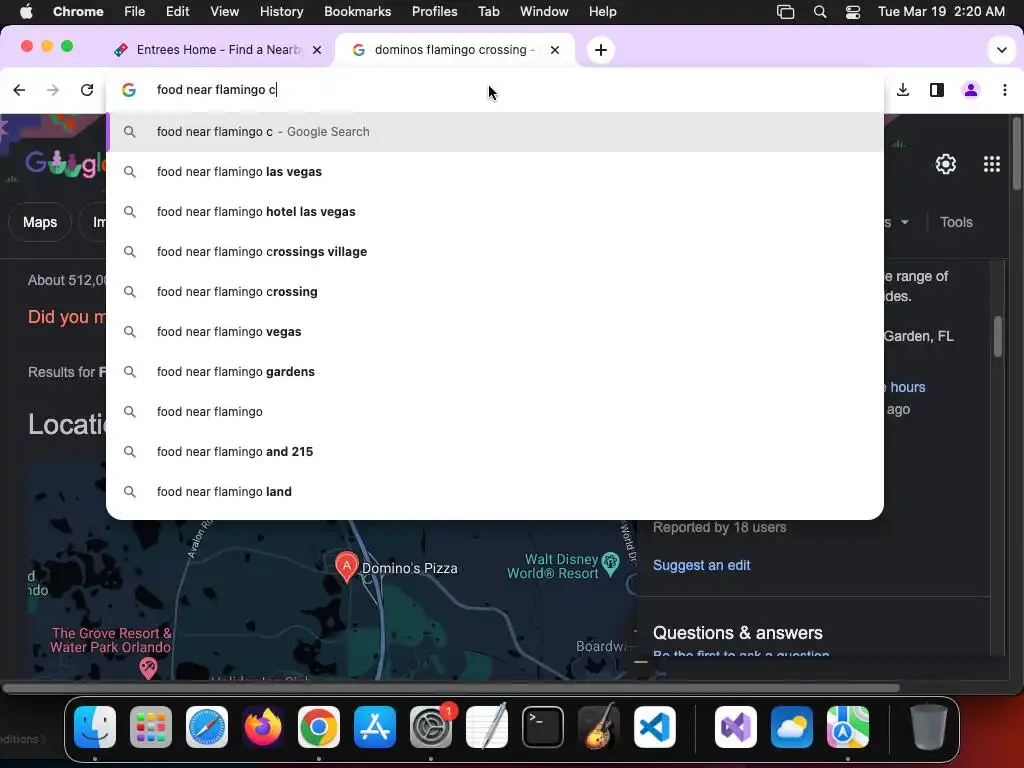1024x768 pixels.
Task: Toggle the Chrome side panel icon
Action: coord(936,90)
